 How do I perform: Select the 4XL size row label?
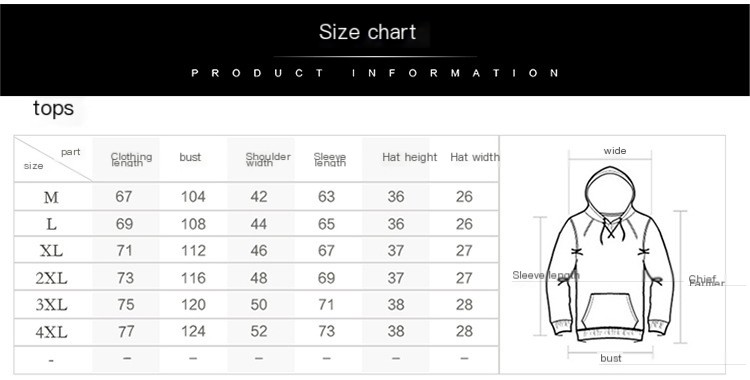coord(51,332)
